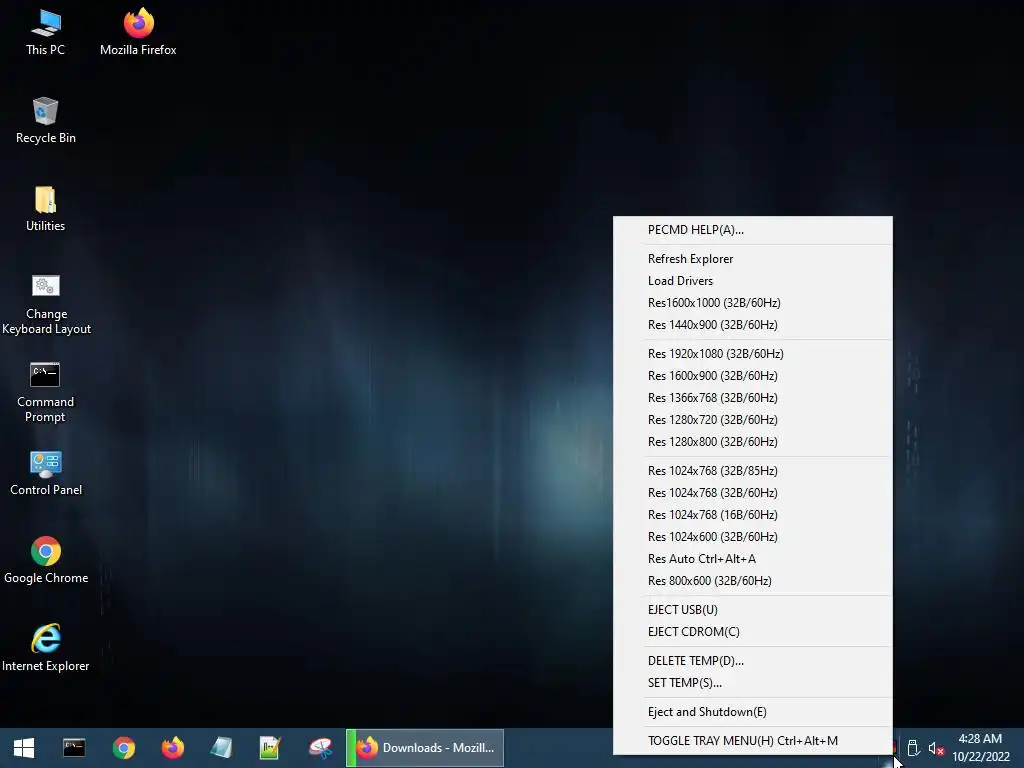Choose Eject and Shutdown(E)
This screenshot has height=768, width=1024.
pos(752,712)
